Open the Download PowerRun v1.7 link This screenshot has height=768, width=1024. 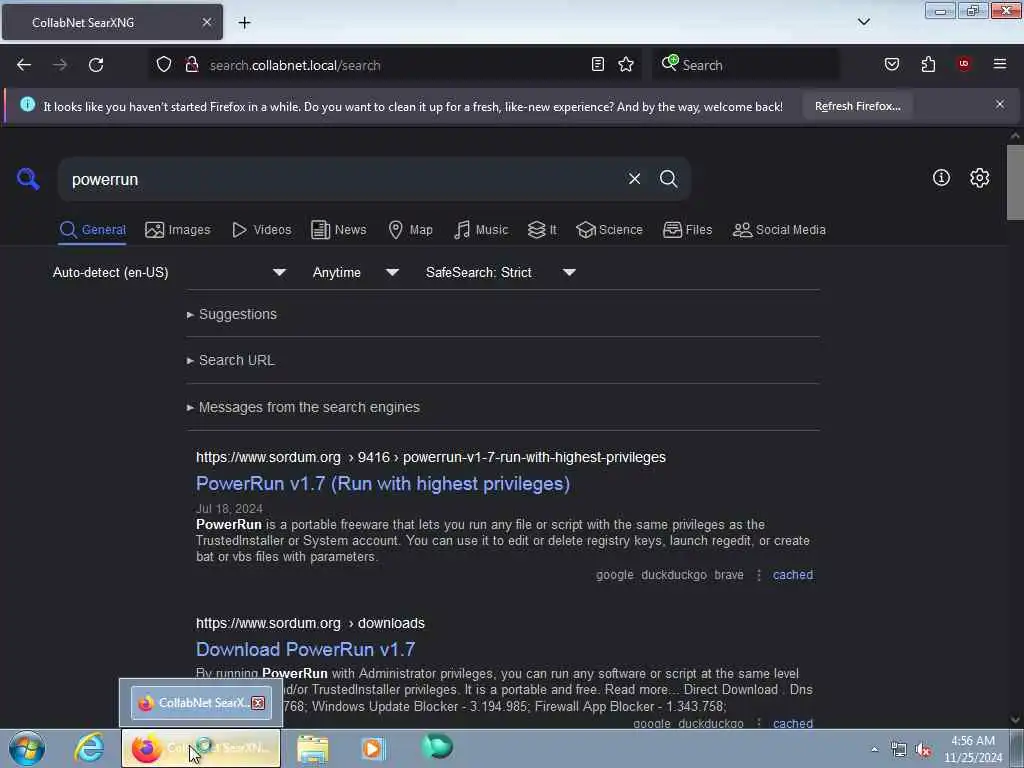point(306,649)
